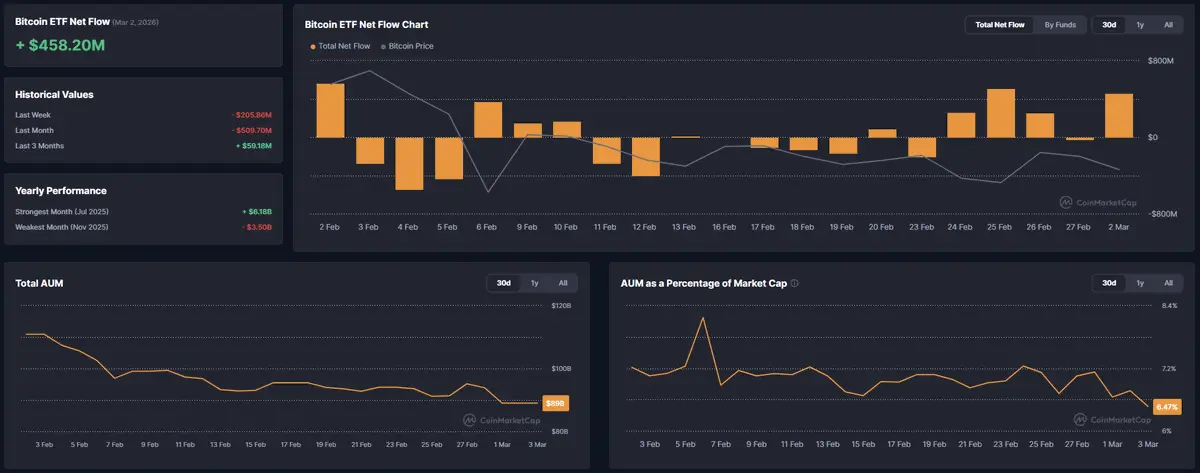Select 30d range on Net Flow chart
1200x473 pixels.
coord(1109,25)
